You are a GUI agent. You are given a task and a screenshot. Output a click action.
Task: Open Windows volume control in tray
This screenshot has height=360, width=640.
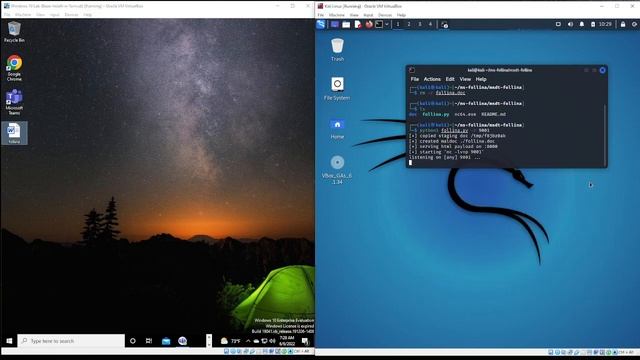click(272, 341)
